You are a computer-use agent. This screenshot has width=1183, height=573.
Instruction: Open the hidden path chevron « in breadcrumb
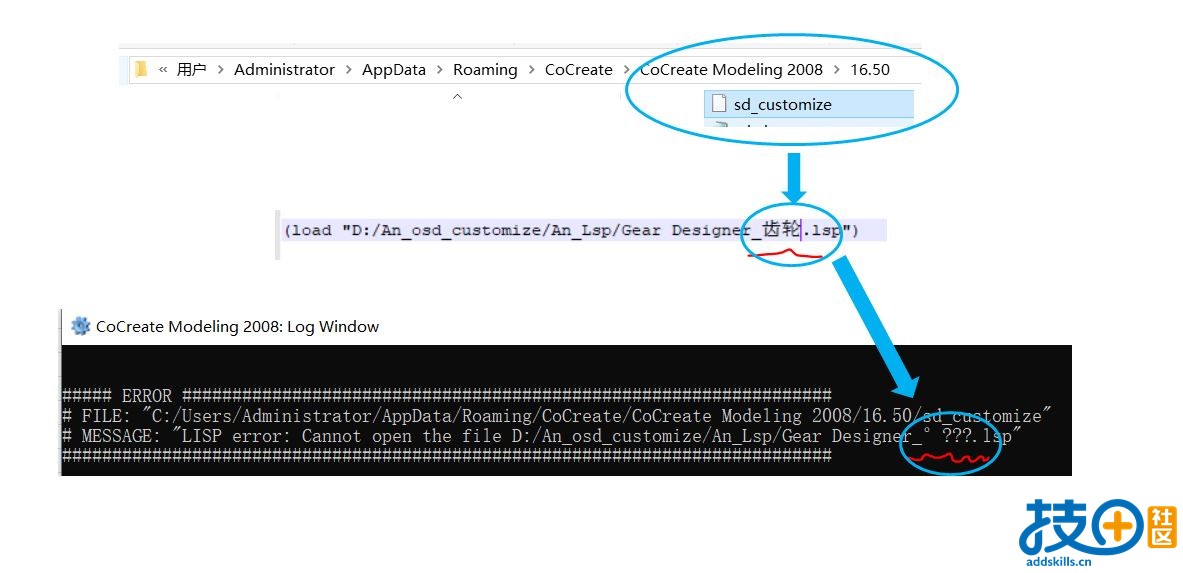pyautogui.click(x=163, y=69)
